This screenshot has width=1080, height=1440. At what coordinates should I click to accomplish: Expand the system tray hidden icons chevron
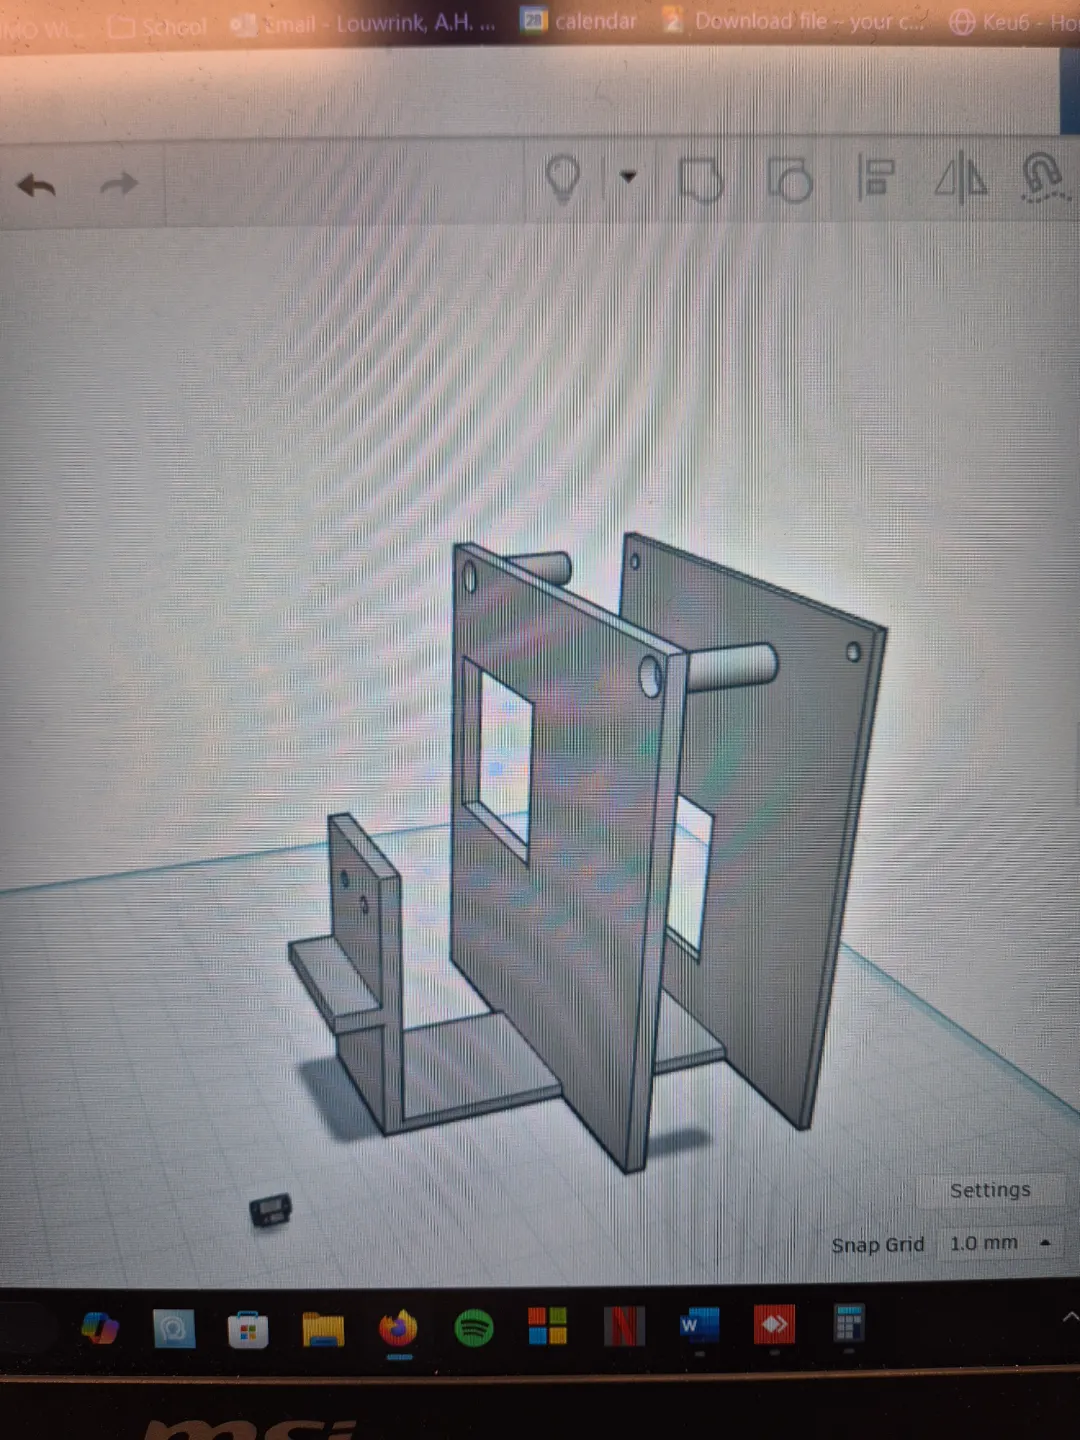click(x=1070, y=1317)
